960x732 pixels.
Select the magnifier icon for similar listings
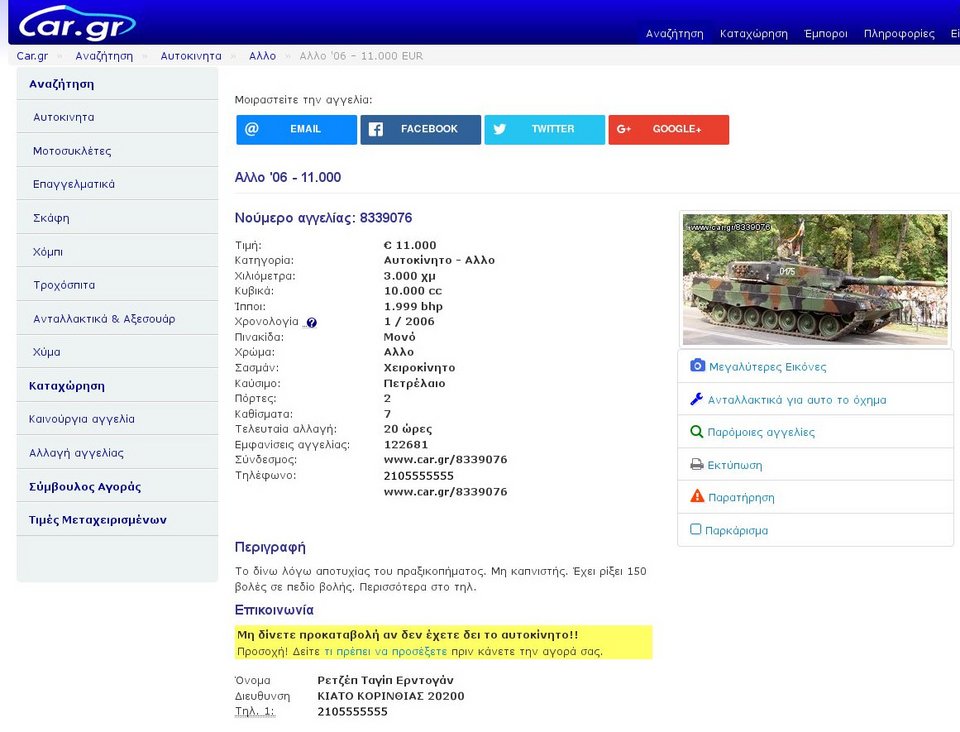tap(696, 432)
